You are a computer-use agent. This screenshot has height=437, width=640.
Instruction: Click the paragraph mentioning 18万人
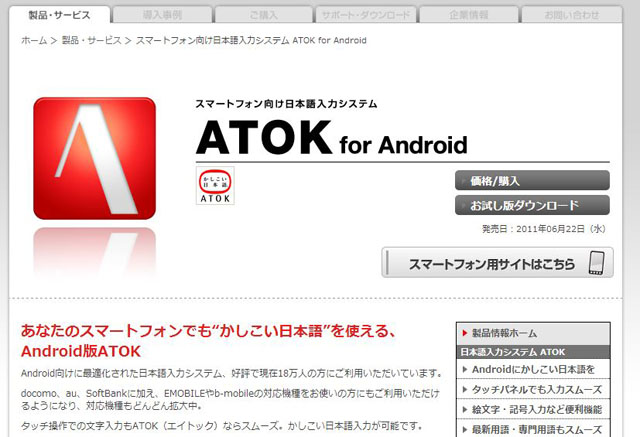pyautogui.click(x=232, y=373)
